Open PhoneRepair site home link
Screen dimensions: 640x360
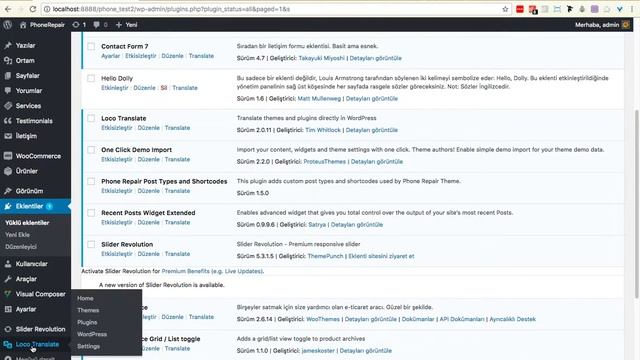tap(42, 25)
